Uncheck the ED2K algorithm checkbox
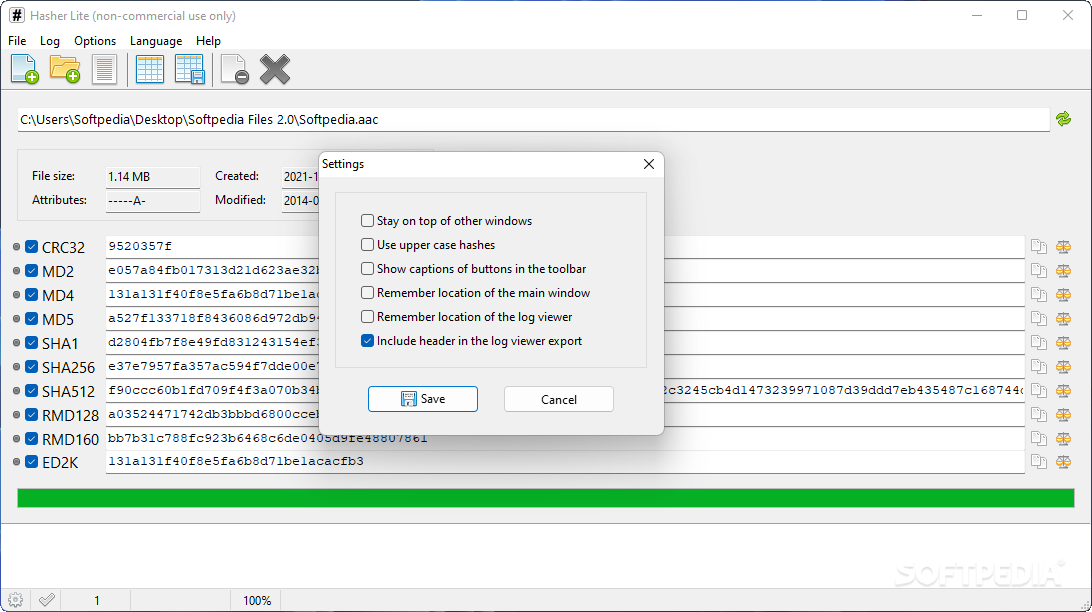 click(x=31, y=462)
